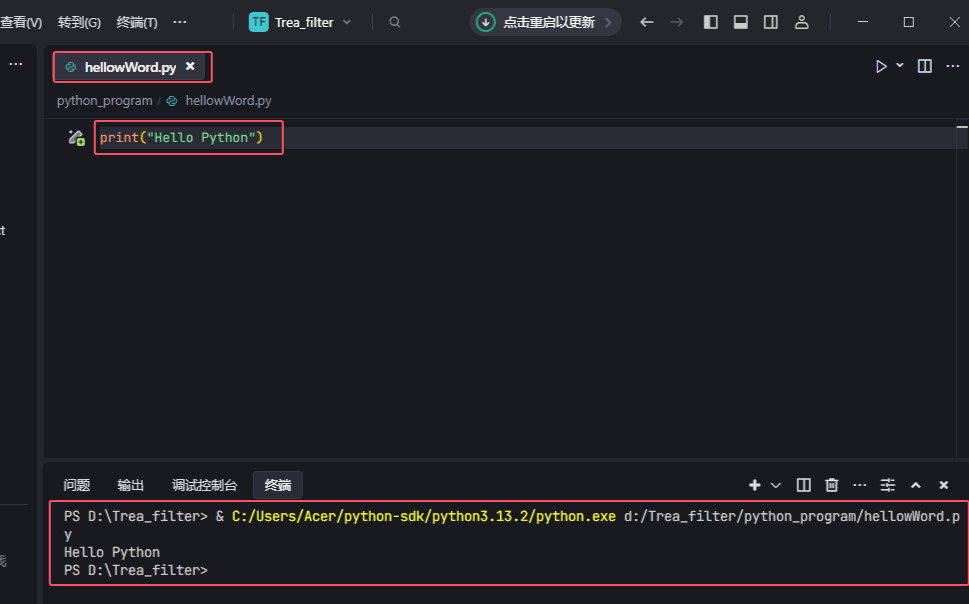Minimize the Trea window

[863, 22]
